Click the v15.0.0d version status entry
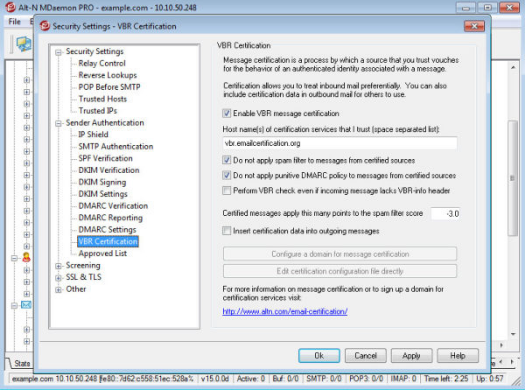526x391 pixels. [x=215, y=379]
